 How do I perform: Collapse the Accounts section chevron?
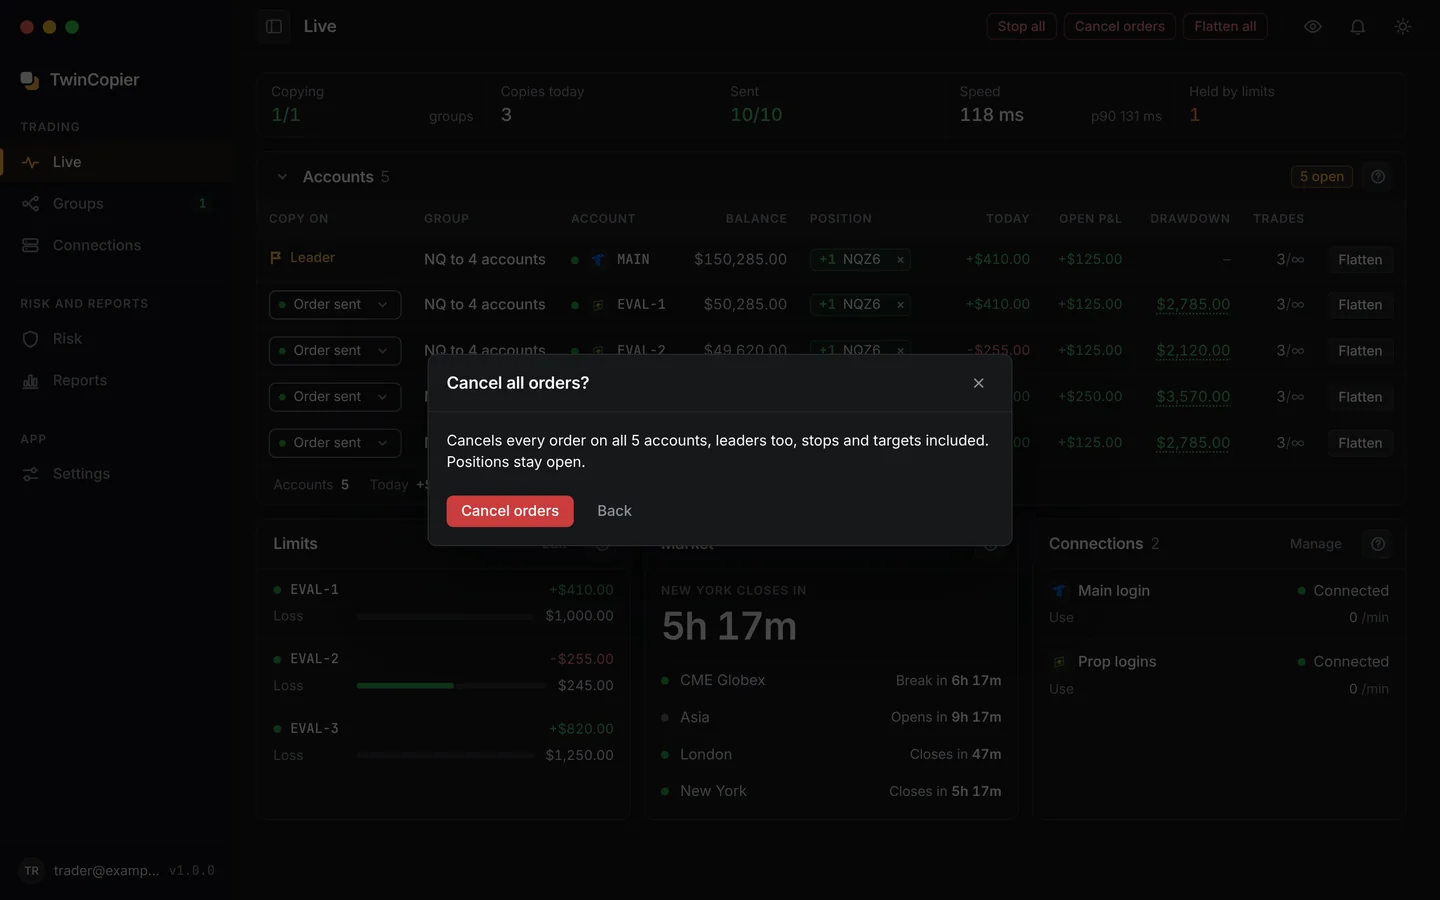click(282, 177)
